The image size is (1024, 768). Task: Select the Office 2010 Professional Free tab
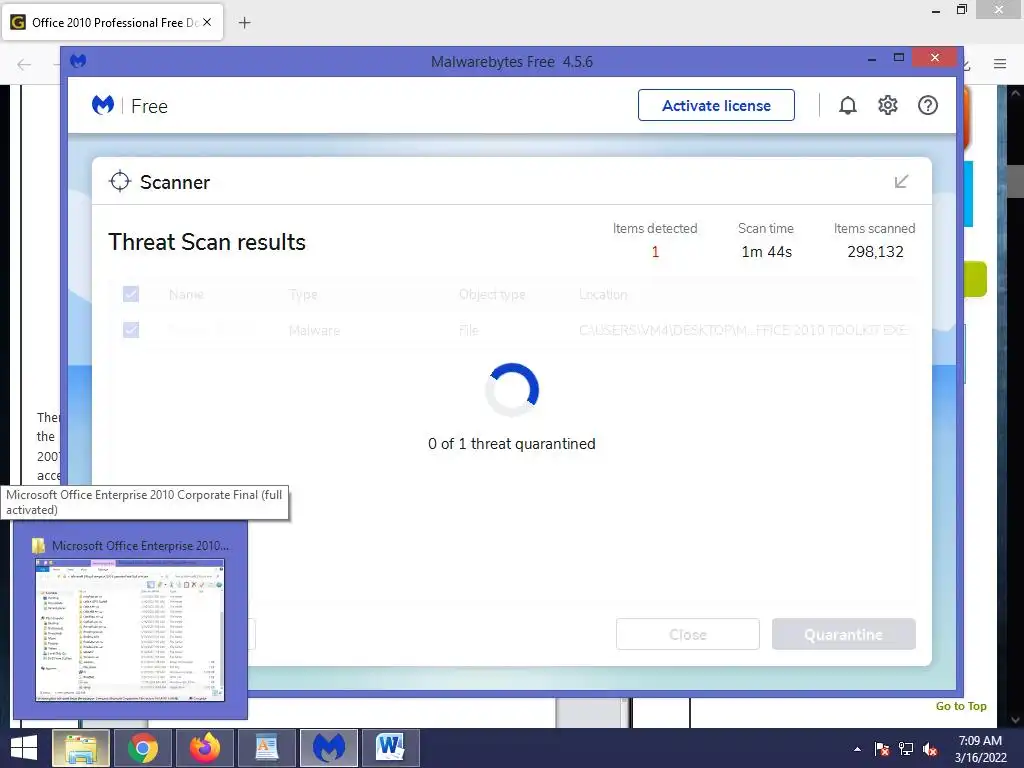point(112,22)
